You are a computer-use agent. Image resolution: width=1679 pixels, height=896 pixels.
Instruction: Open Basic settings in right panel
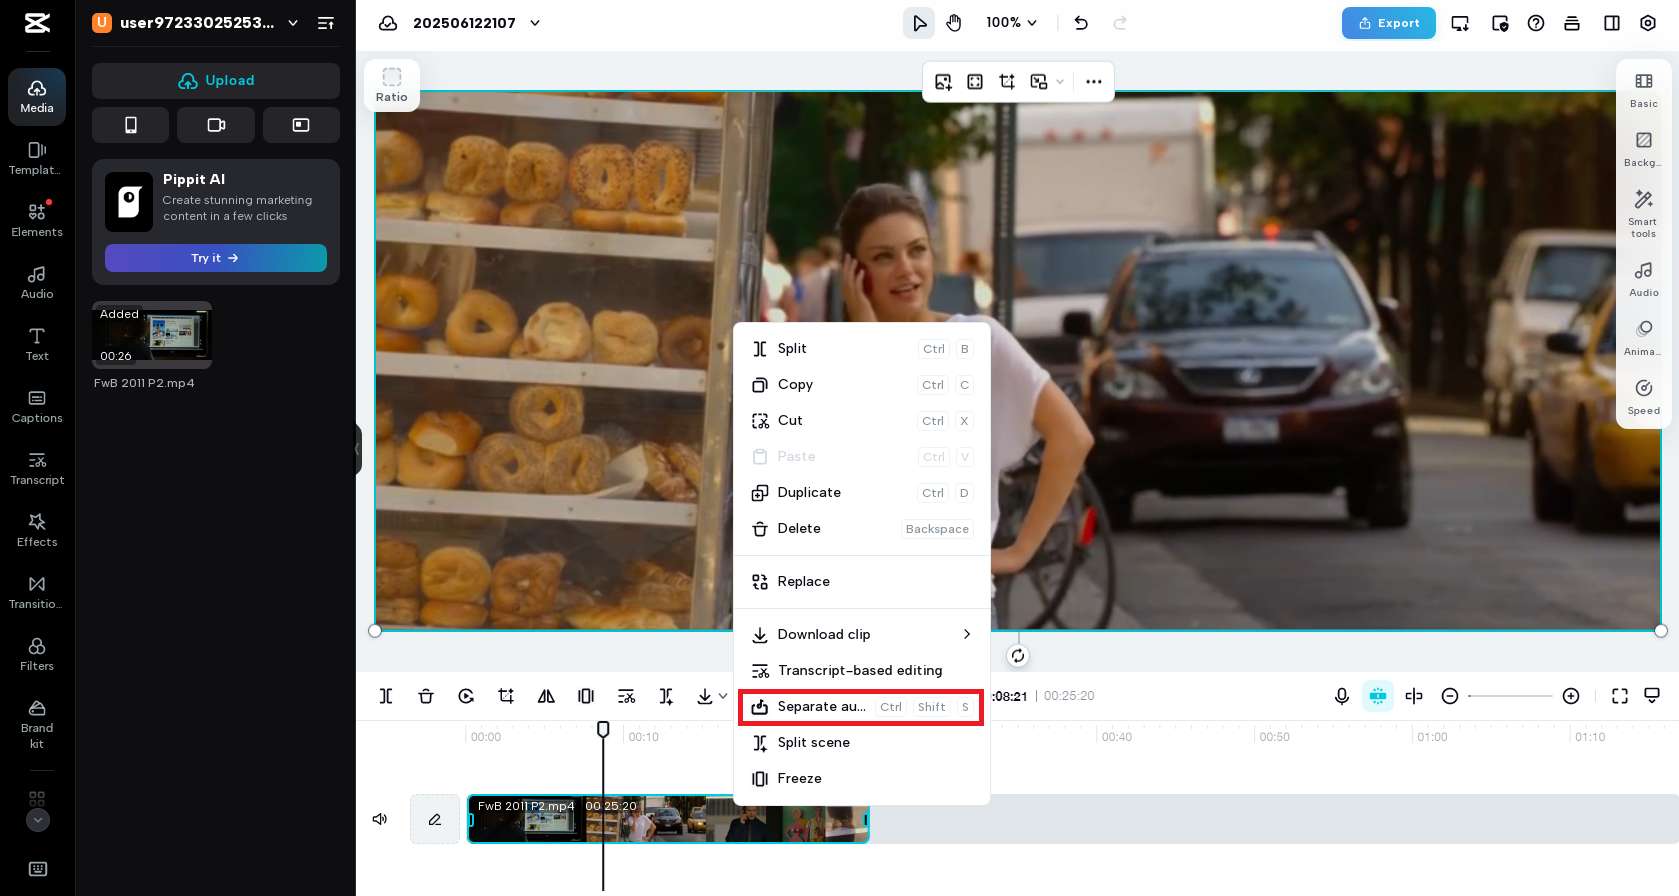(x=1643, y=89)
